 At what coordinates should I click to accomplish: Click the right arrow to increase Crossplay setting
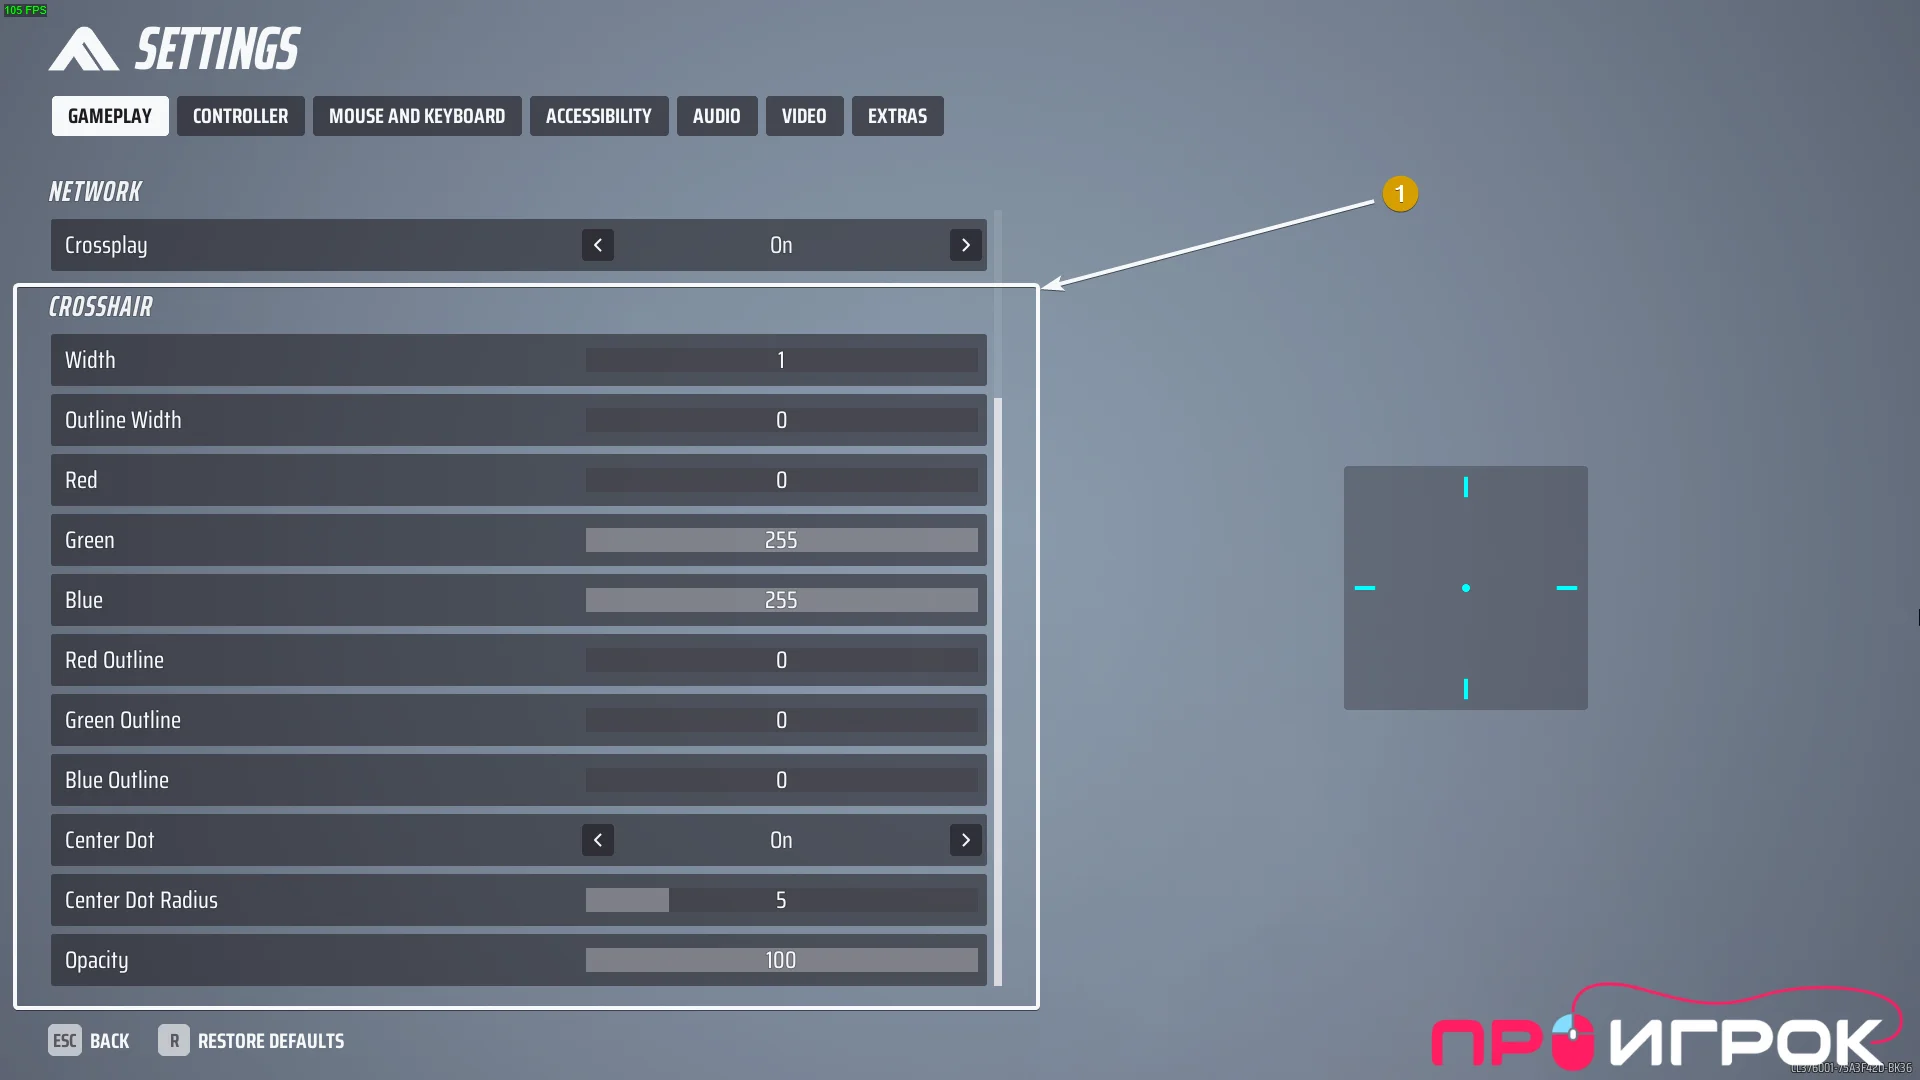coord(965,245)
